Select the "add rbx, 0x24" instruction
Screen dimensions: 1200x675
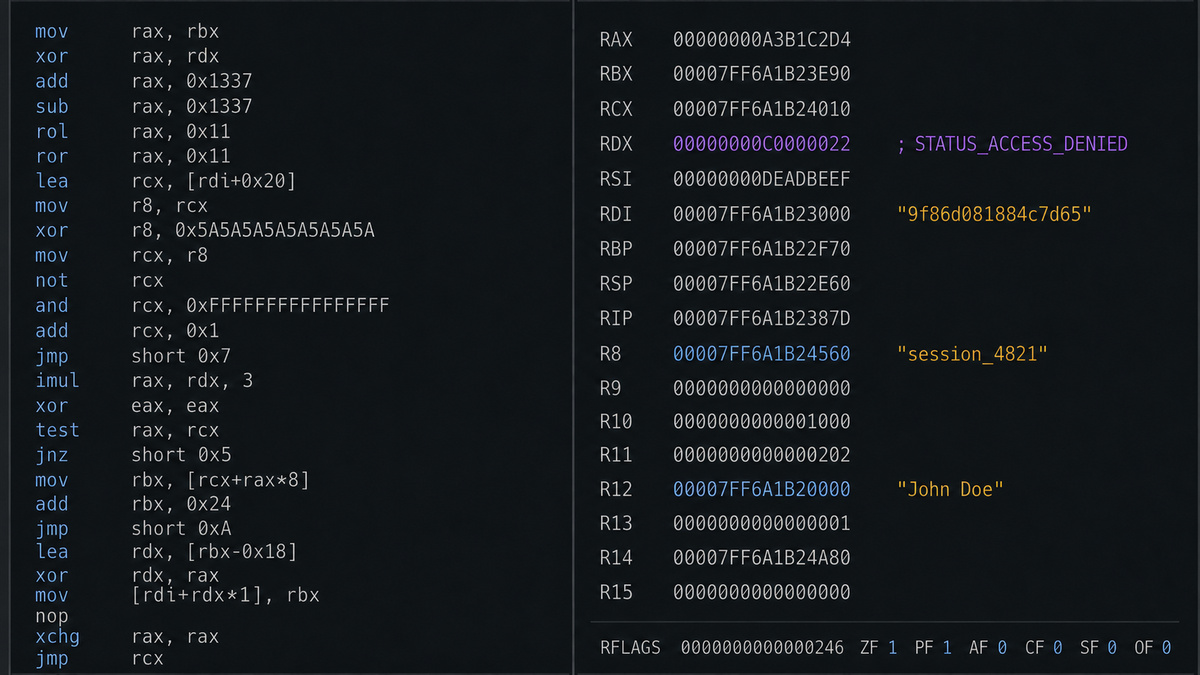point(133,504)
